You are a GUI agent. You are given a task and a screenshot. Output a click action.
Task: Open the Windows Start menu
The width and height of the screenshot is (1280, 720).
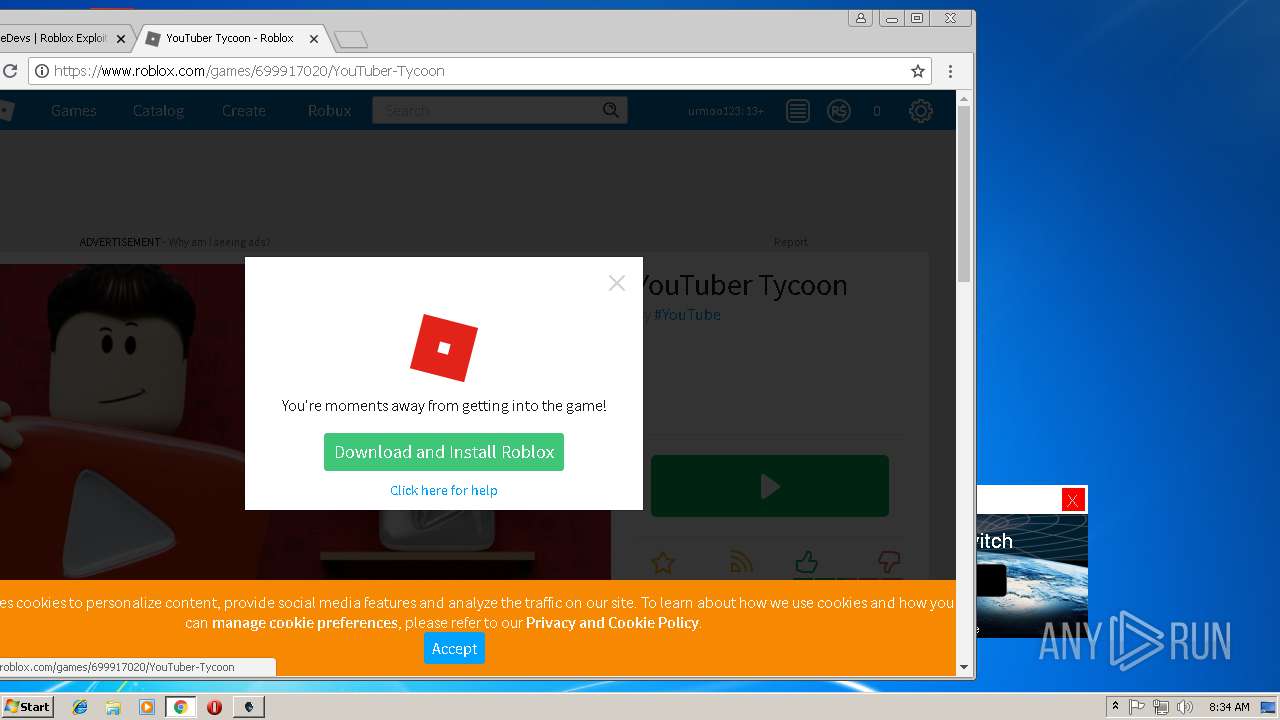[x=27, y=707]
